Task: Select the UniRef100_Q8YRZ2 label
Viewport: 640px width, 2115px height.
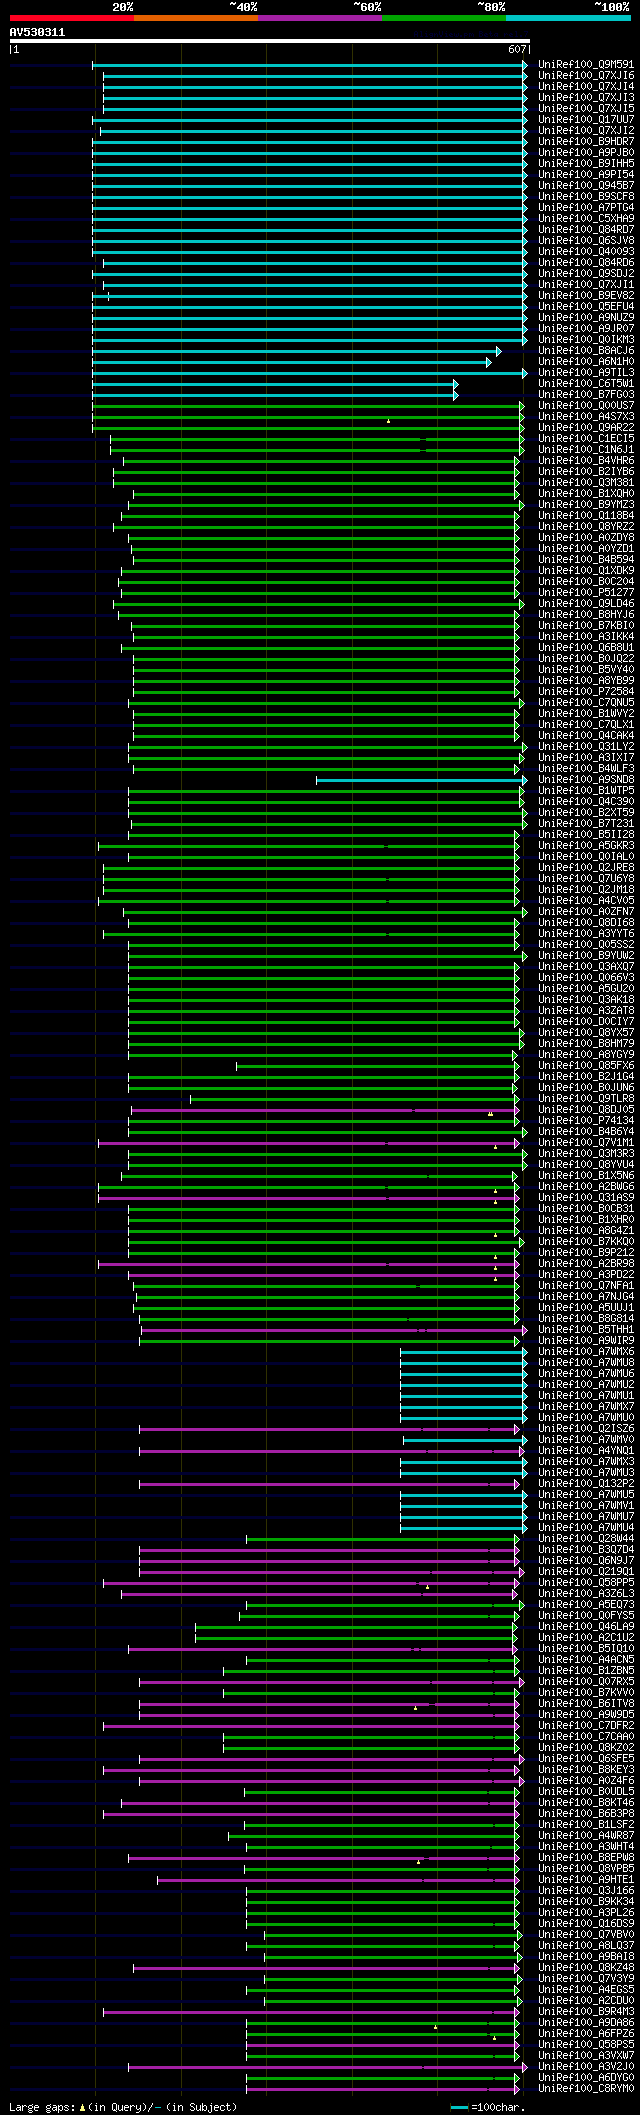Action: pos(586,526)
